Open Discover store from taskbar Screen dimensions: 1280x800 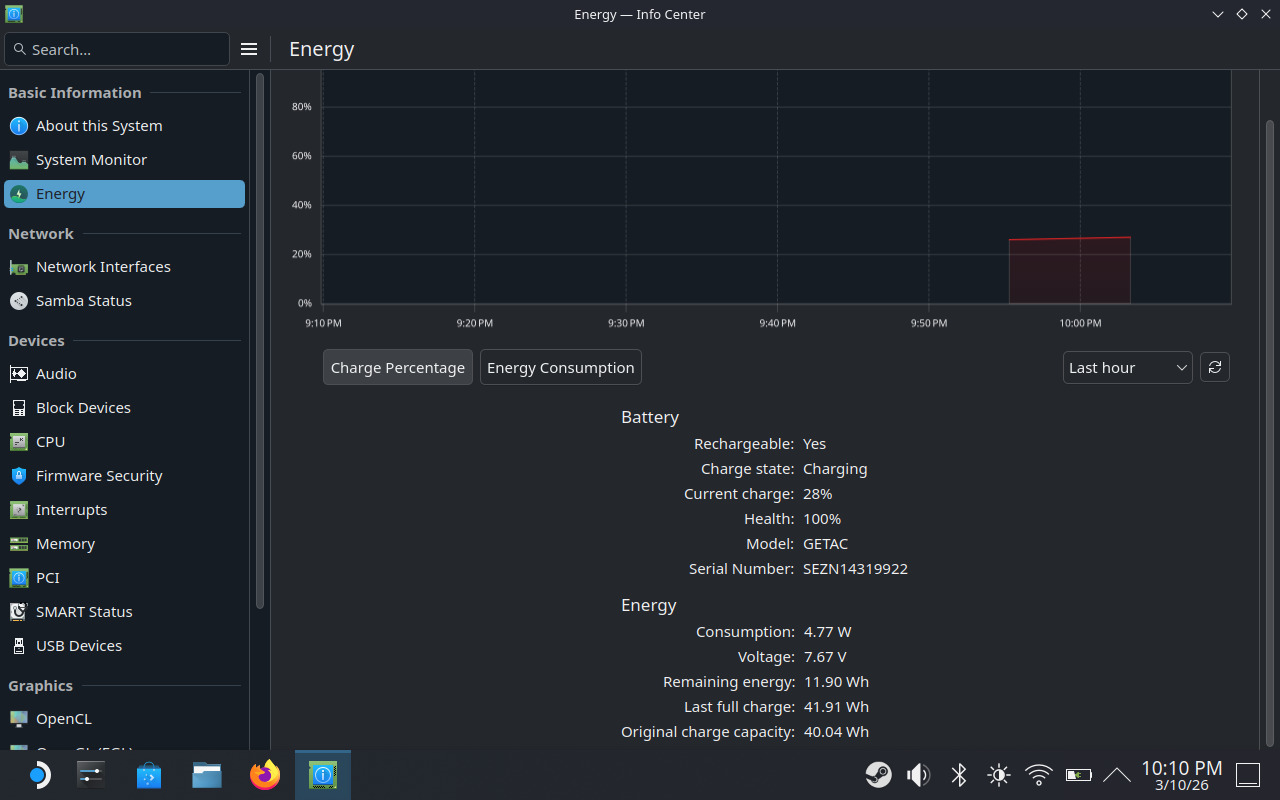click(149, 775)
